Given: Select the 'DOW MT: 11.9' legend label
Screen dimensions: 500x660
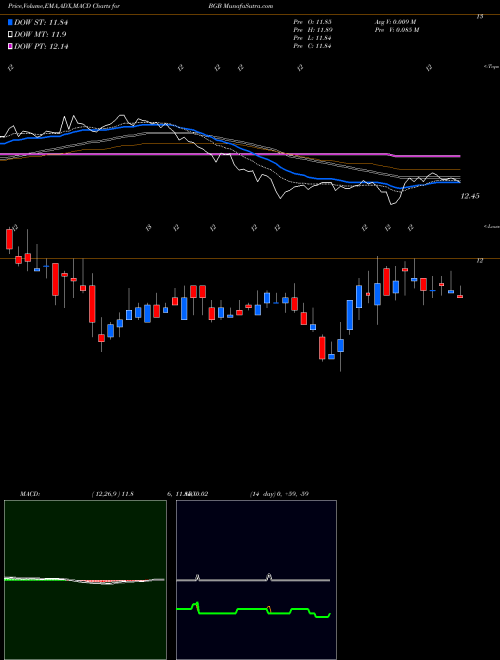Looking at the screenshot, I should point(40,35).
